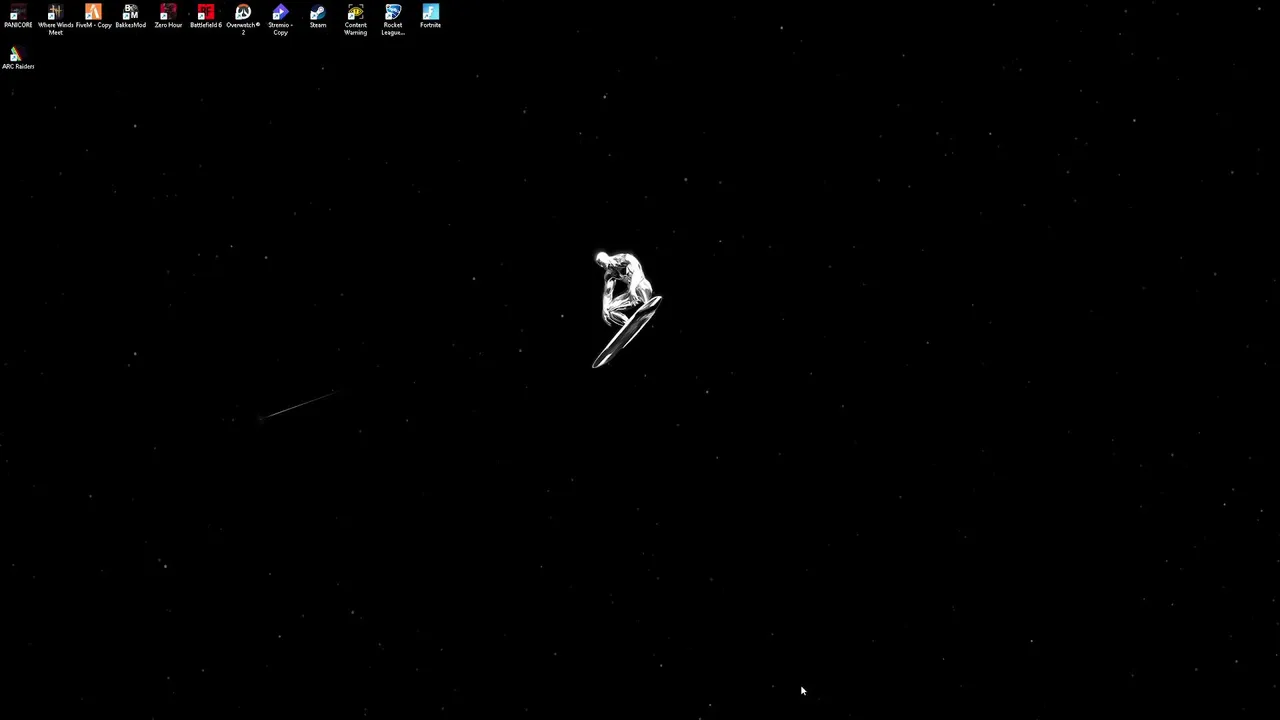
Task: Click the Zero Hour game icon
Action: click(x=168, y=16)
